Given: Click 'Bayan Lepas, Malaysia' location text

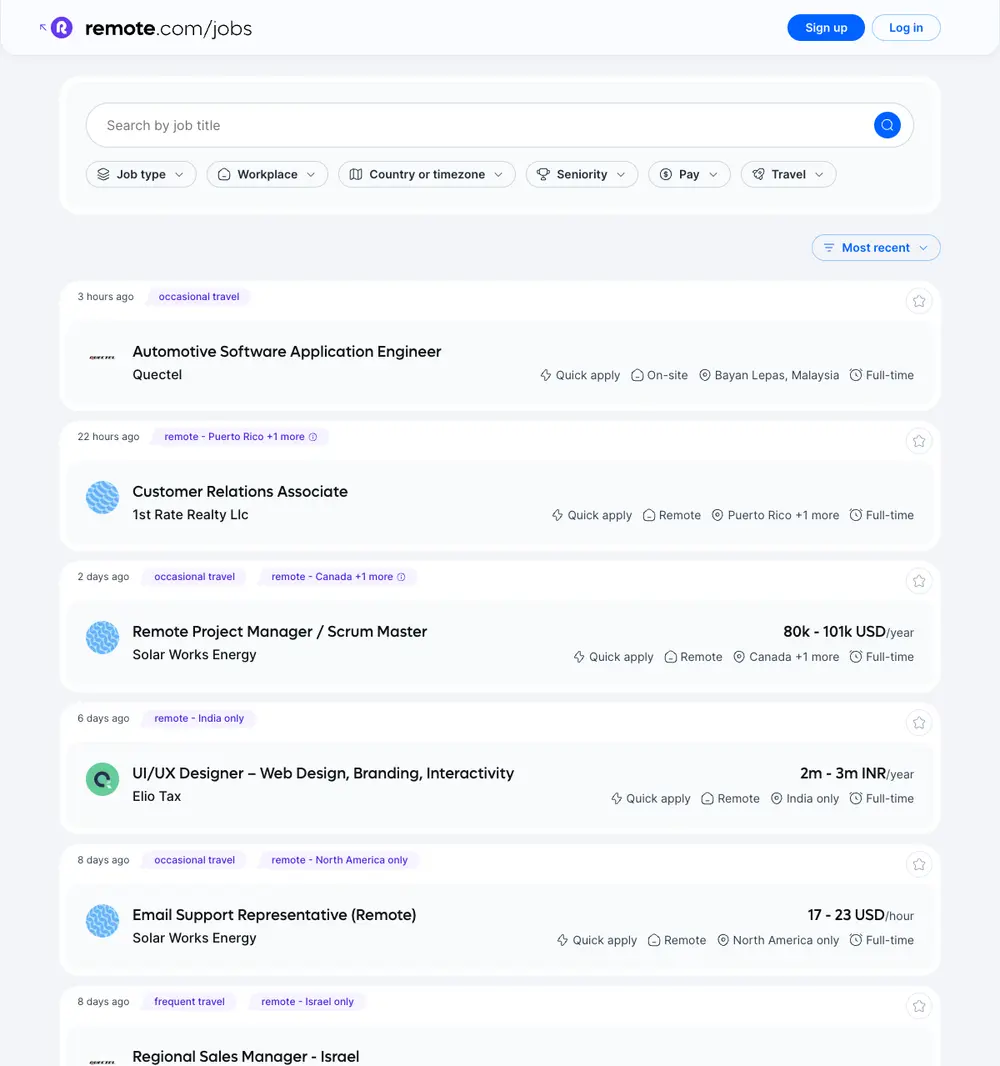Looking at the screenshot, I should [x=776, y=375].
